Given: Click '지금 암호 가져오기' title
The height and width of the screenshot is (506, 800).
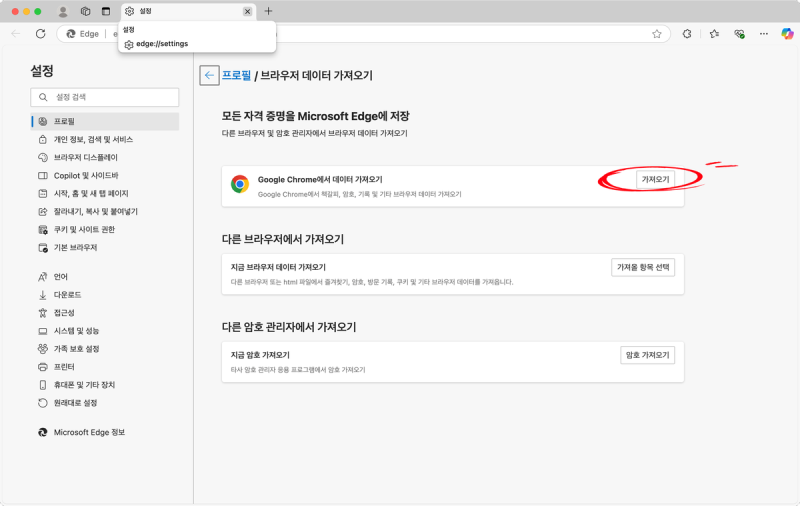Looking at the screenshot, I should (x=260, y=355).
